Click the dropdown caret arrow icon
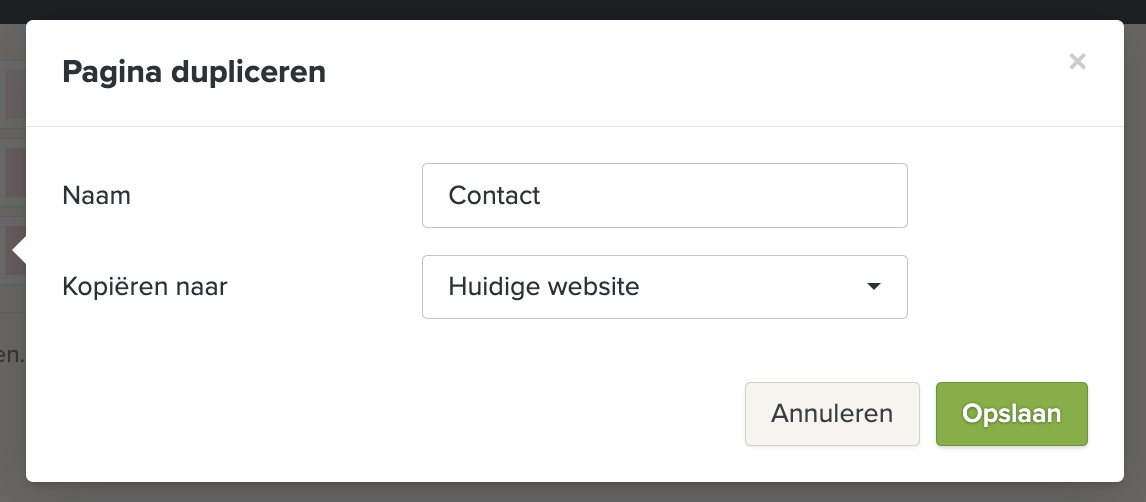 873,287
